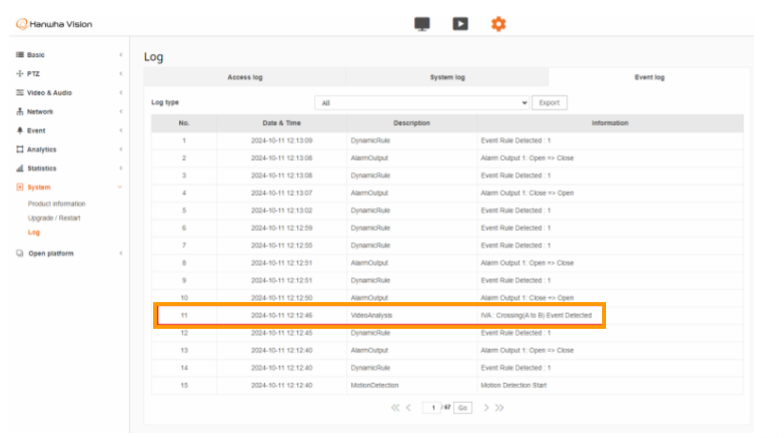Image resolution: width=784 pixels, height=438 pixels.
Task: Jump to the last log page
Action: point(500,408)
